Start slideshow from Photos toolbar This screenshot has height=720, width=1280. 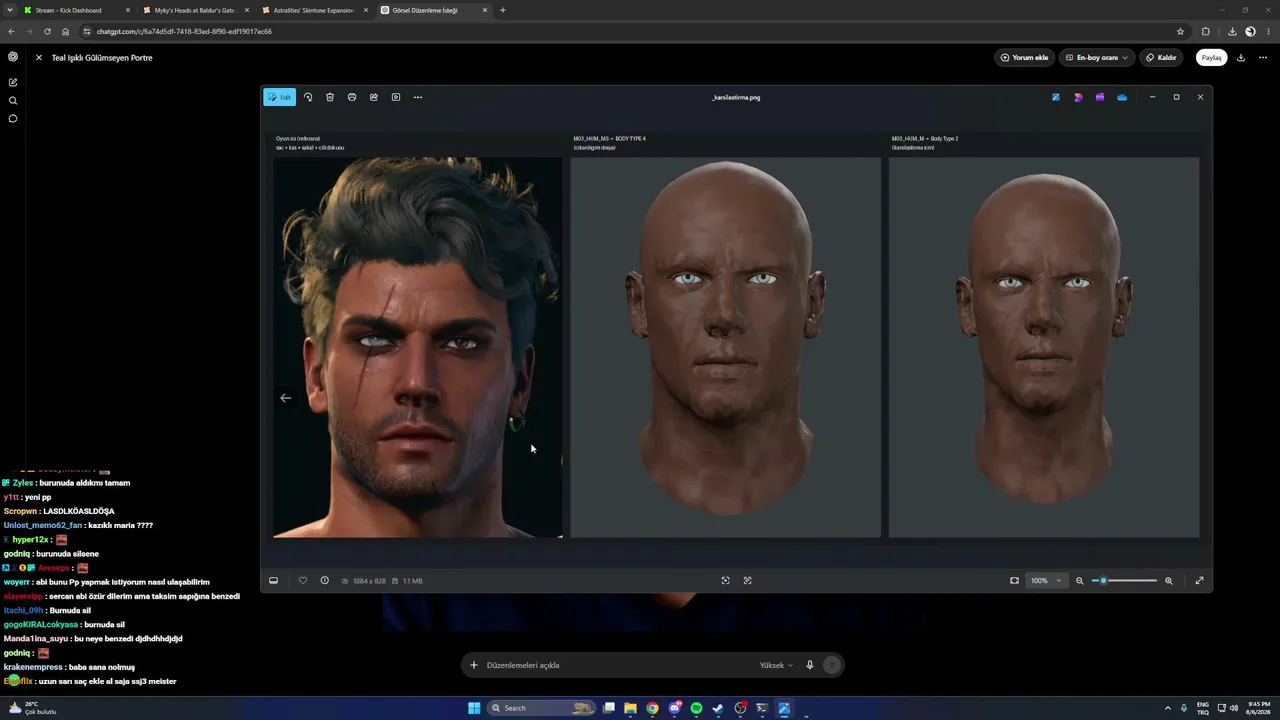pos(396,97)
